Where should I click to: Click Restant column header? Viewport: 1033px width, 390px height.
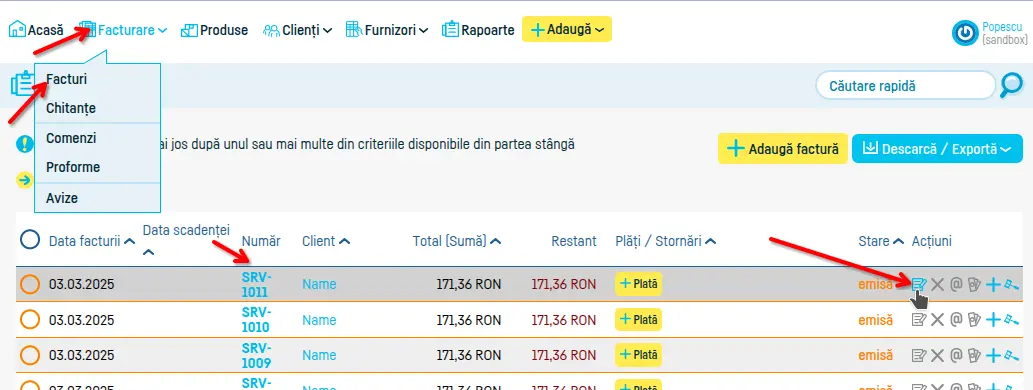(574, 241)
